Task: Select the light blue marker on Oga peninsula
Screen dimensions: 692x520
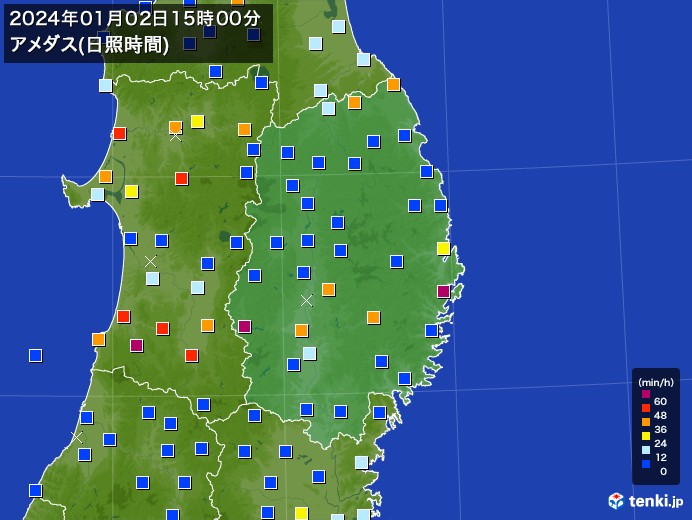Action: (98, 194)
